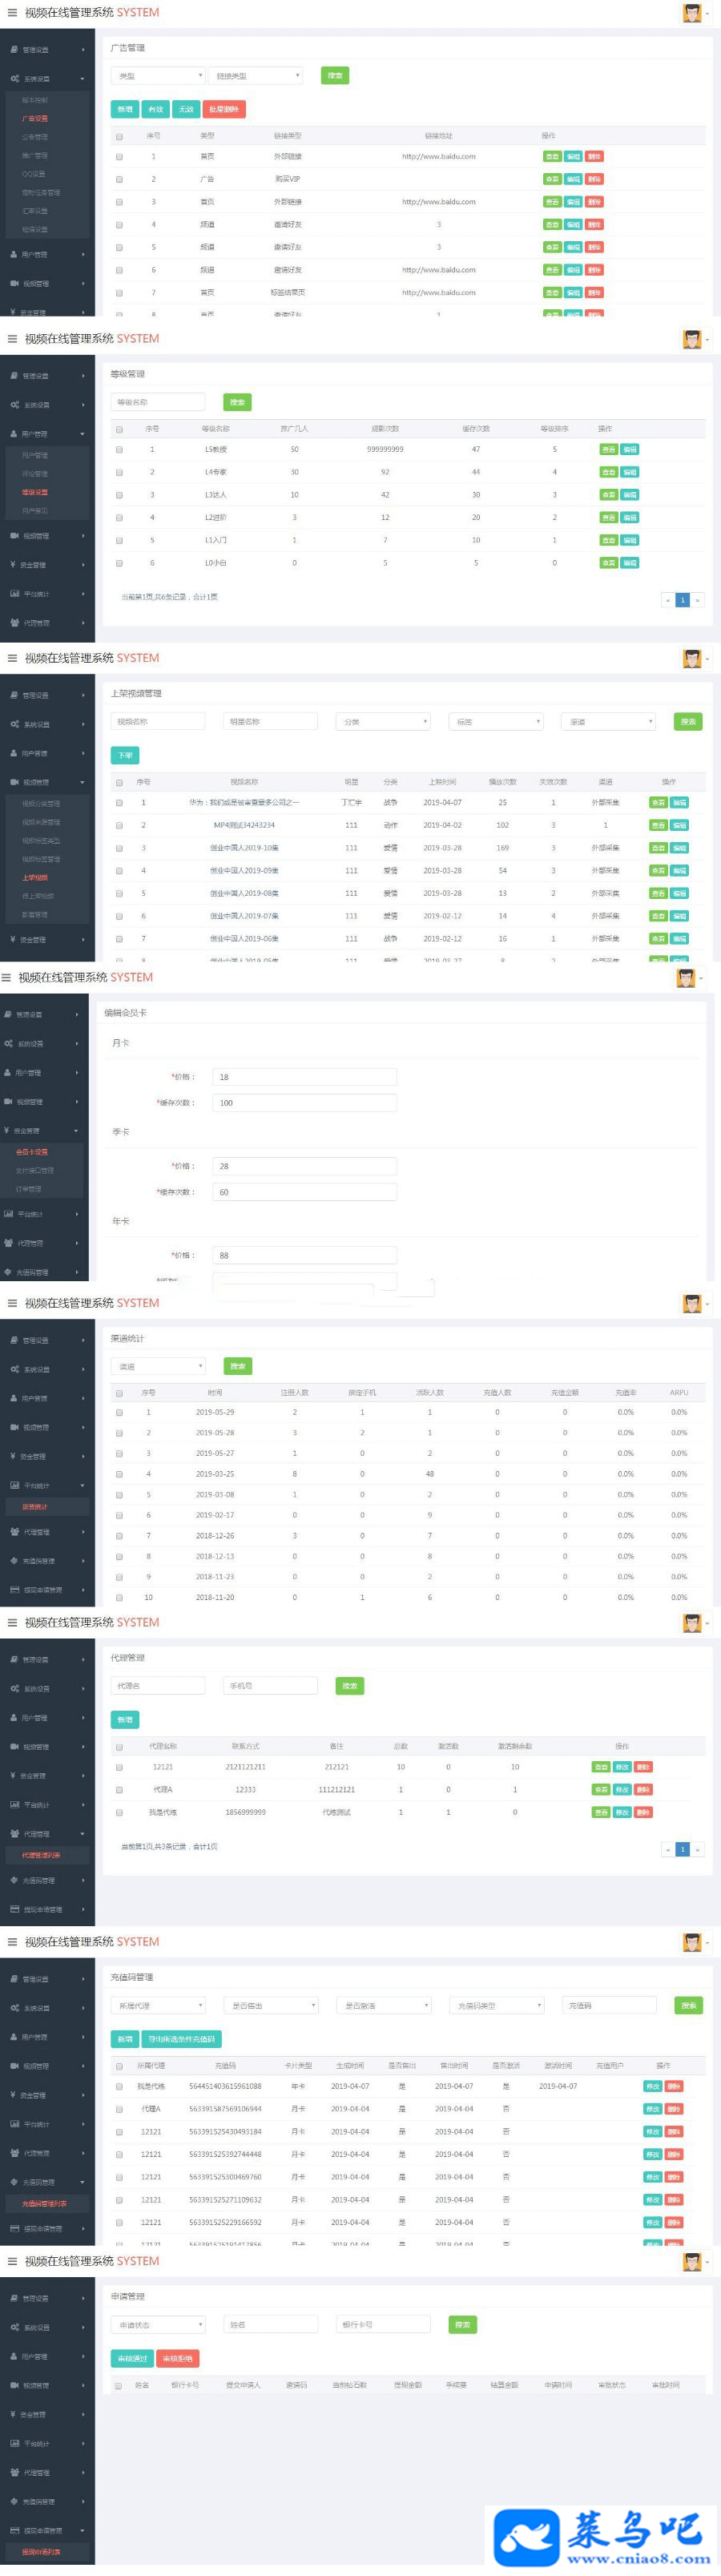Click hamburger menu icon on 渠道统计 page header

(12, 1303)
